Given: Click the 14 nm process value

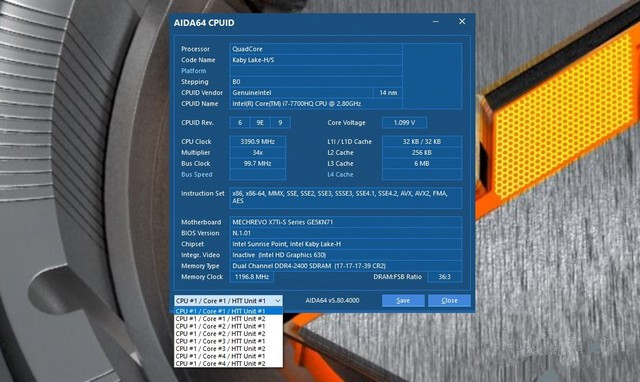Looking at the screenshot, I should [x=388, y=93].
